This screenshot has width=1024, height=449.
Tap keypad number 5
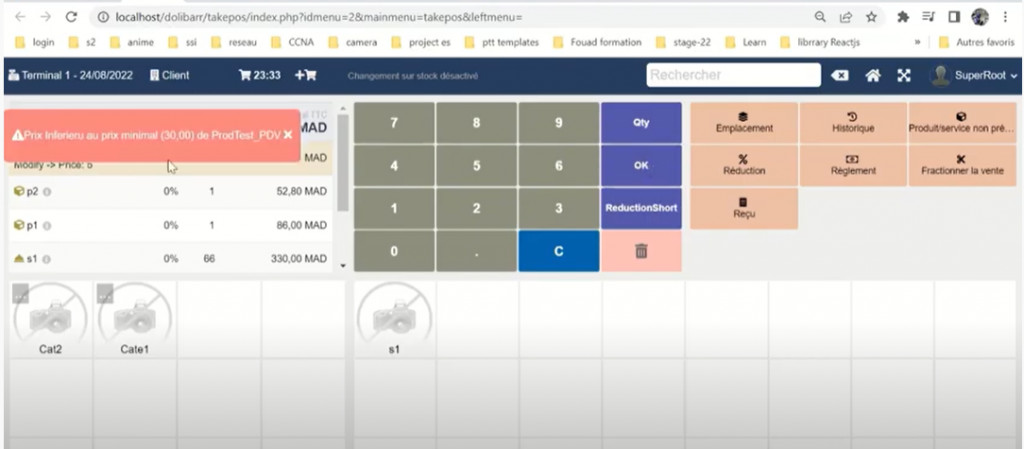point(476,166)
